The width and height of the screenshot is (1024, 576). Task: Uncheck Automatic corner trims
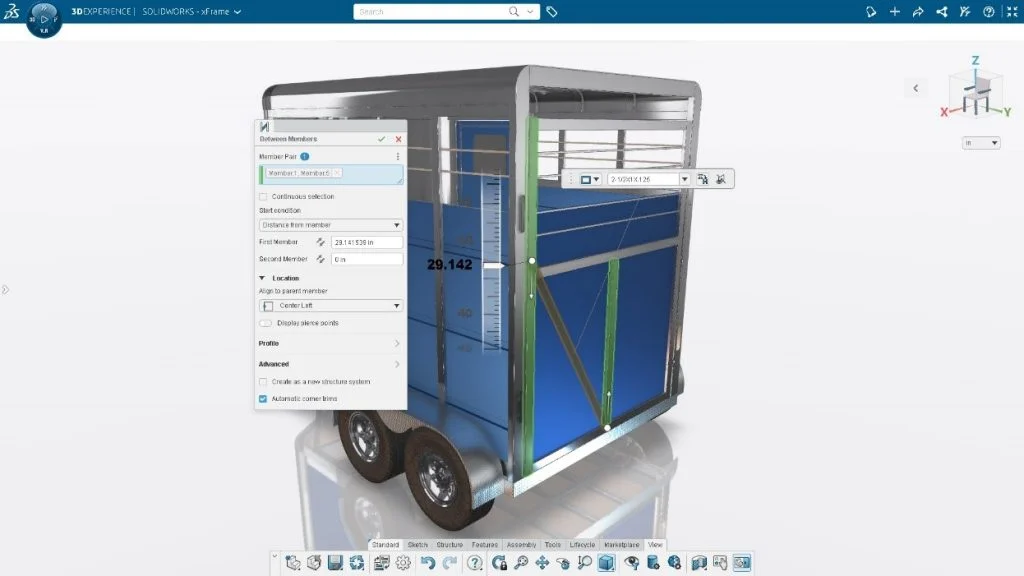(x=264, y=398)
